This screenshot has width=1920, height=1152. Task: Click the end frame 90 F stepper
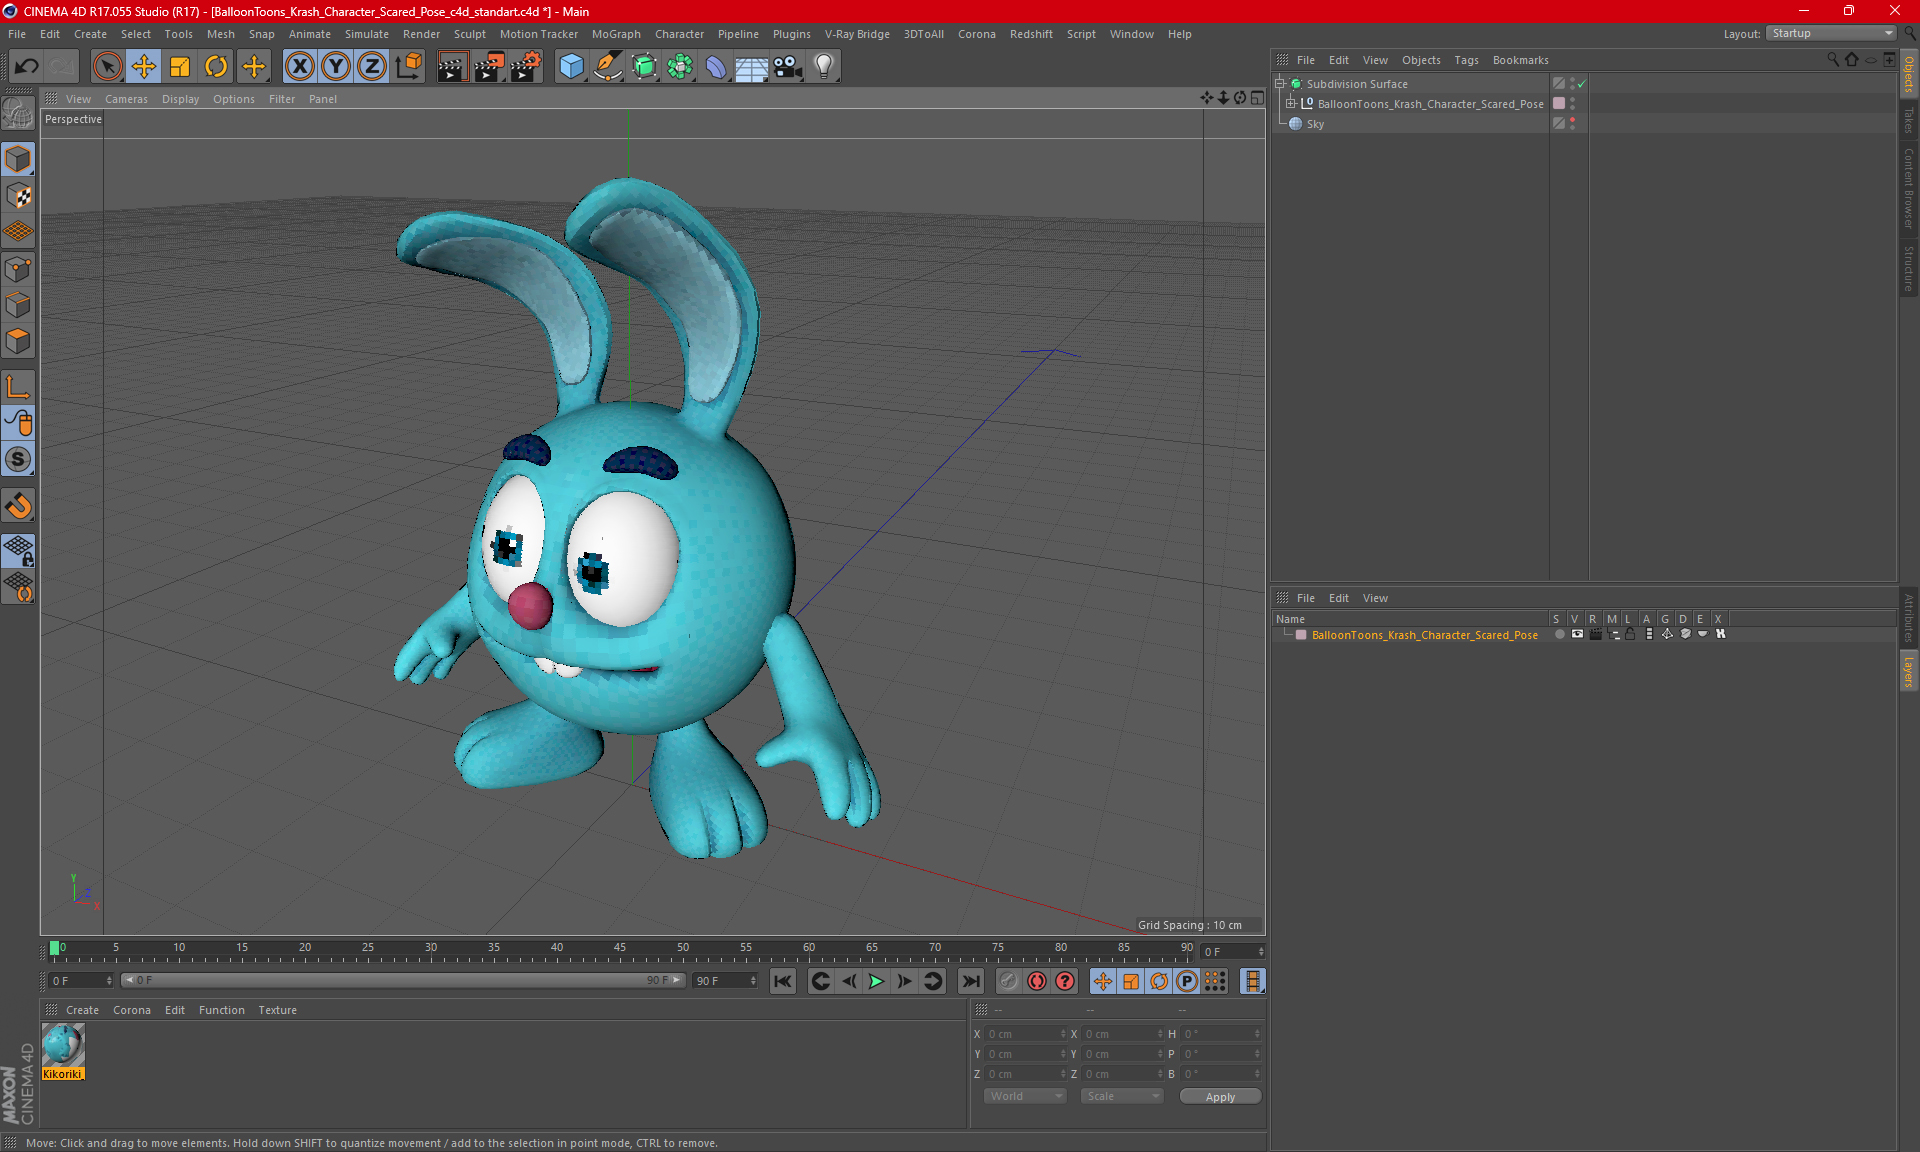pos(754,981)
